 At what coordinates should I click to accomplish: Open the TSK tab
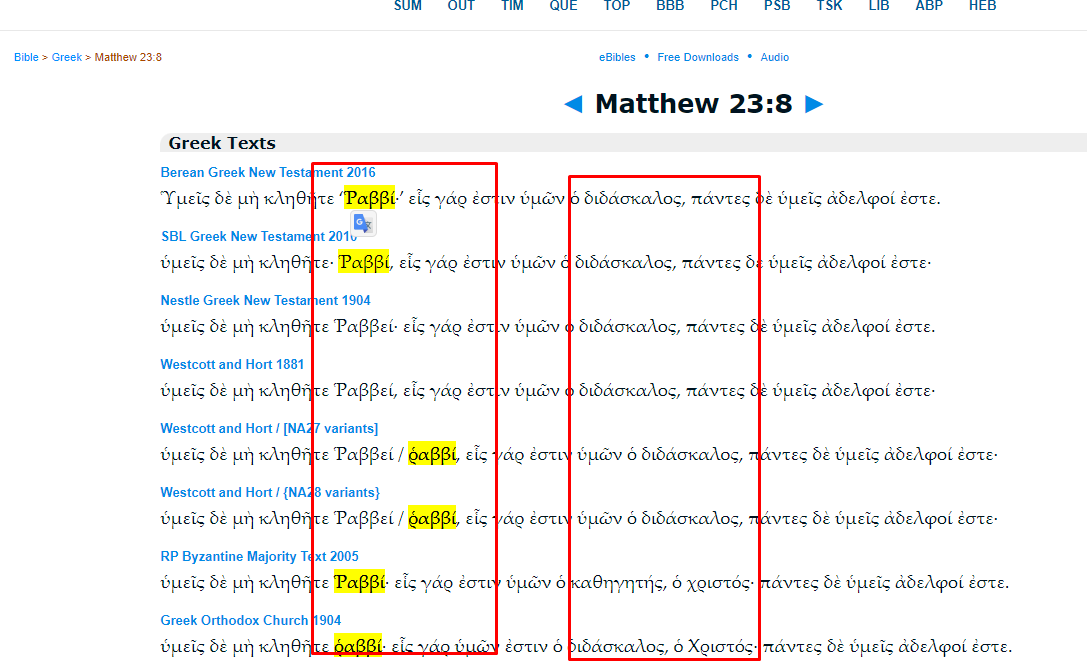(829, 6)
